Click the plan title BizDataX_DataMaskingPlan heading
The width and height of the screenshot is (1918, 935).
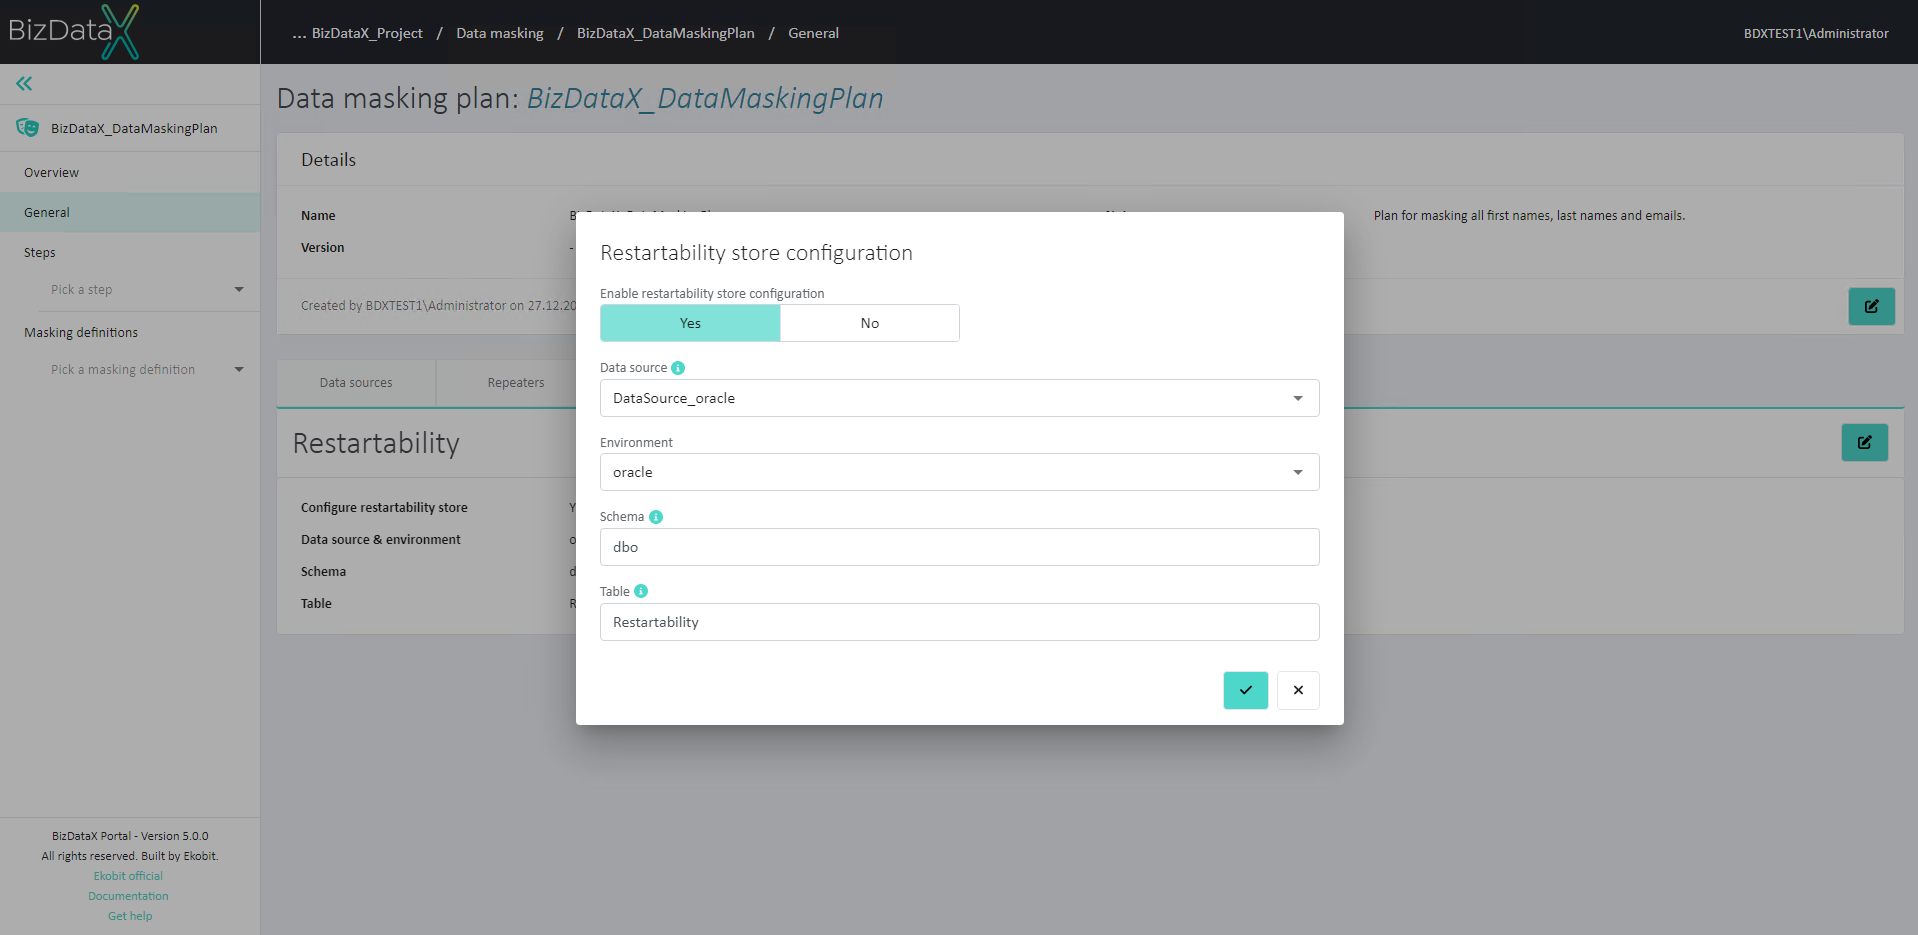(x=705, y=98)
